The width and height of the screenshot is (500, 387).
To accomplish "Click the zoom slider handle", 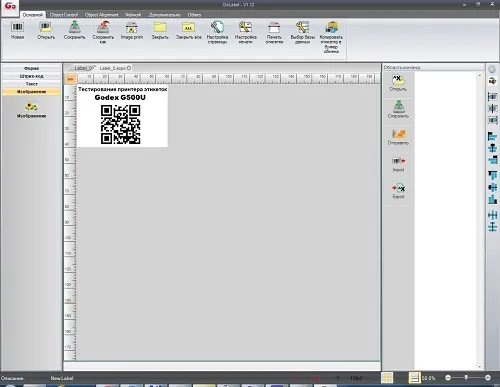I will tap(466, 377).
